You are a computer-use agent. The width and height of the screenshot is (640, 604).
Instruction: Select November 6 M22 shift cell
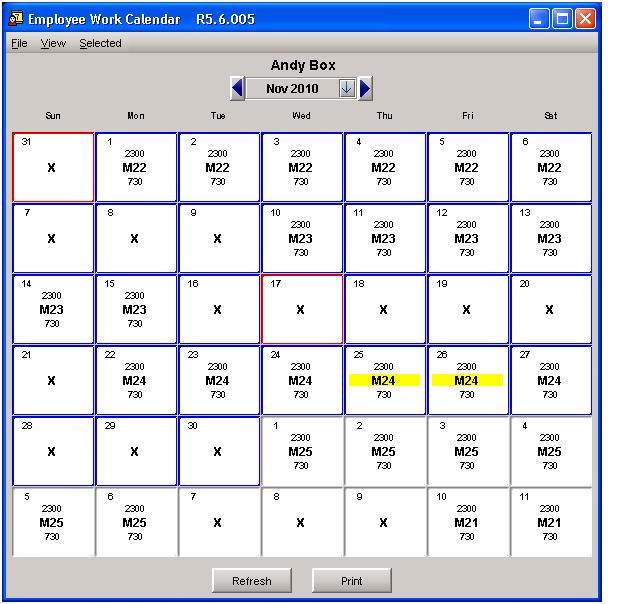click(551, 167)
